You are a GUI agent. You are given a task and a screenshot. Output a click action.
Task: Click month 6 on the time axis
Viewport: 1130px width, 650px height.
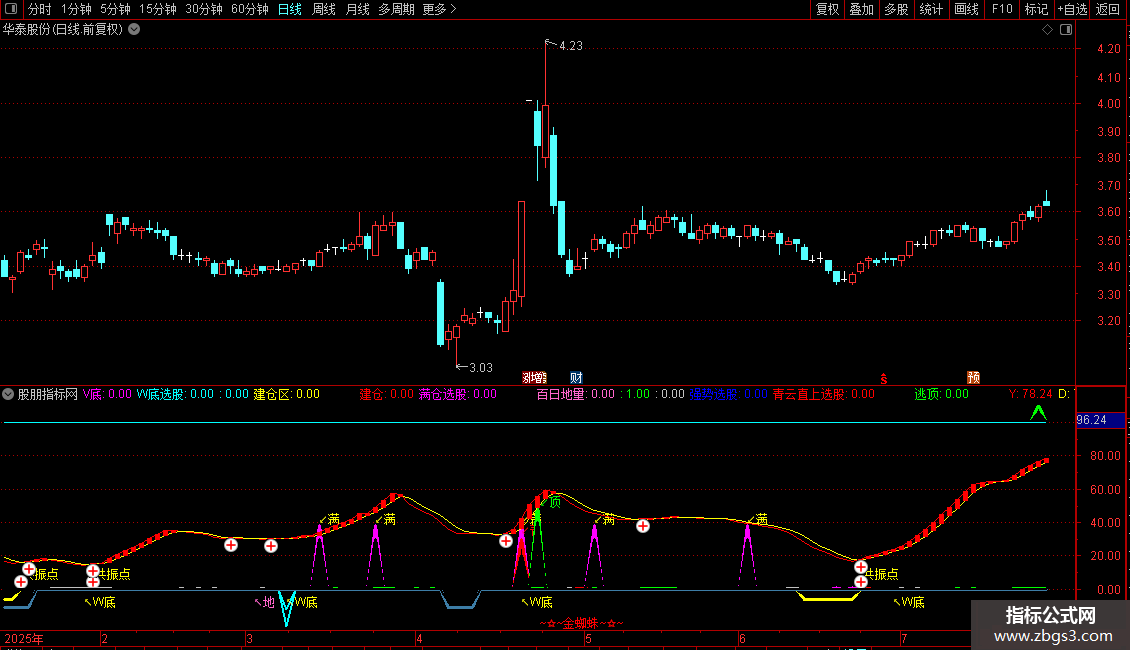coord(742,638)
